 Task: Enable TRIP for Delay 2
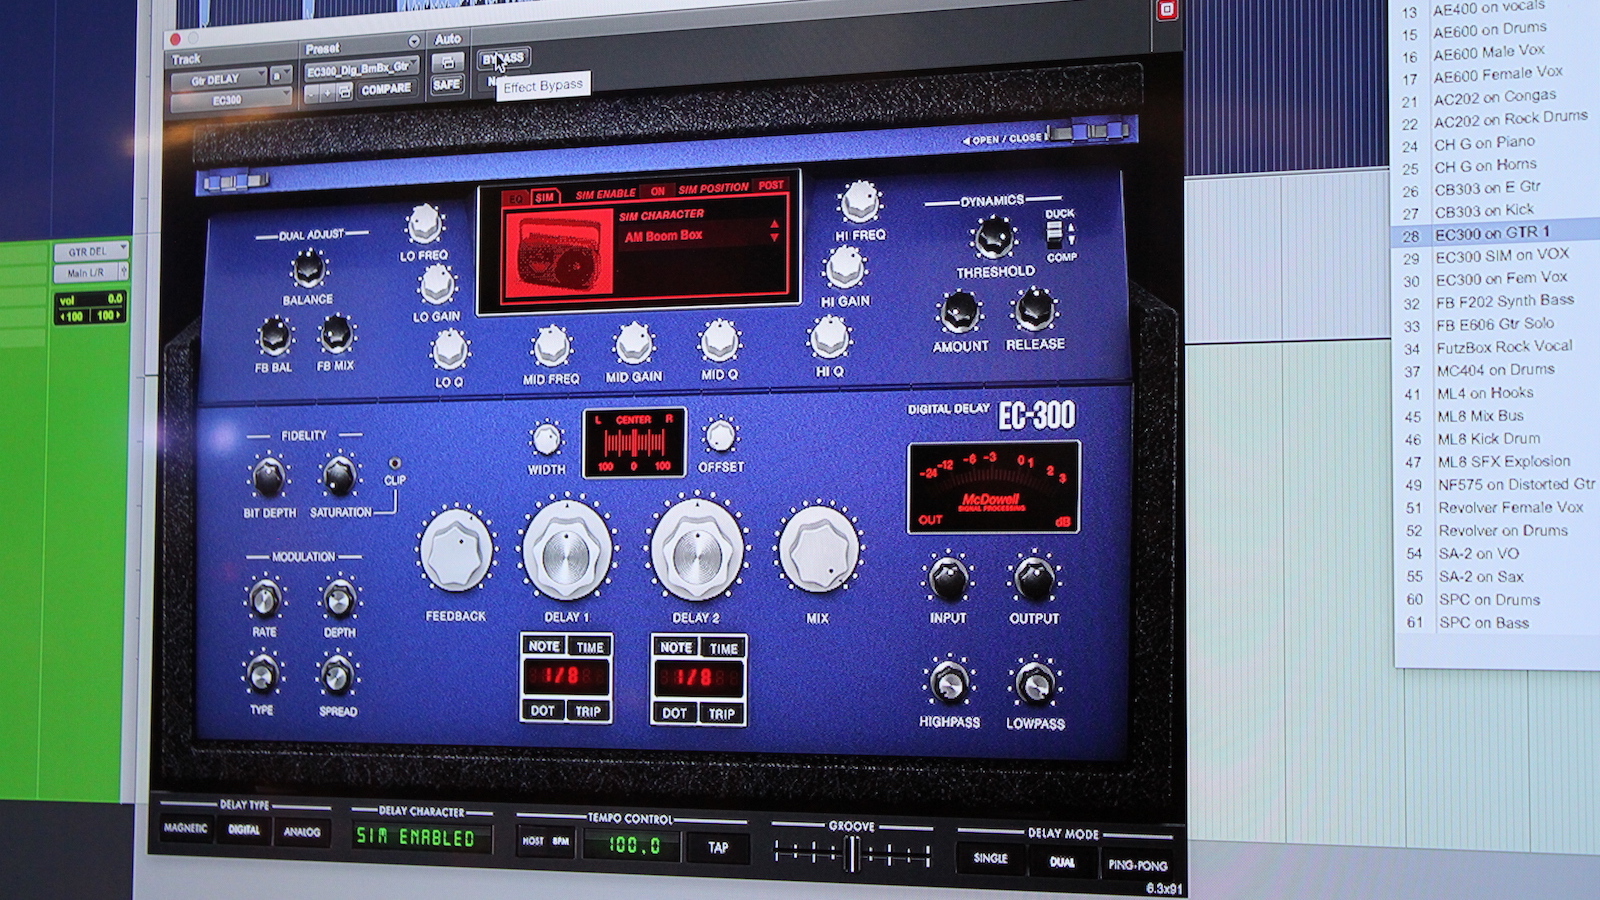pos(721,713)
